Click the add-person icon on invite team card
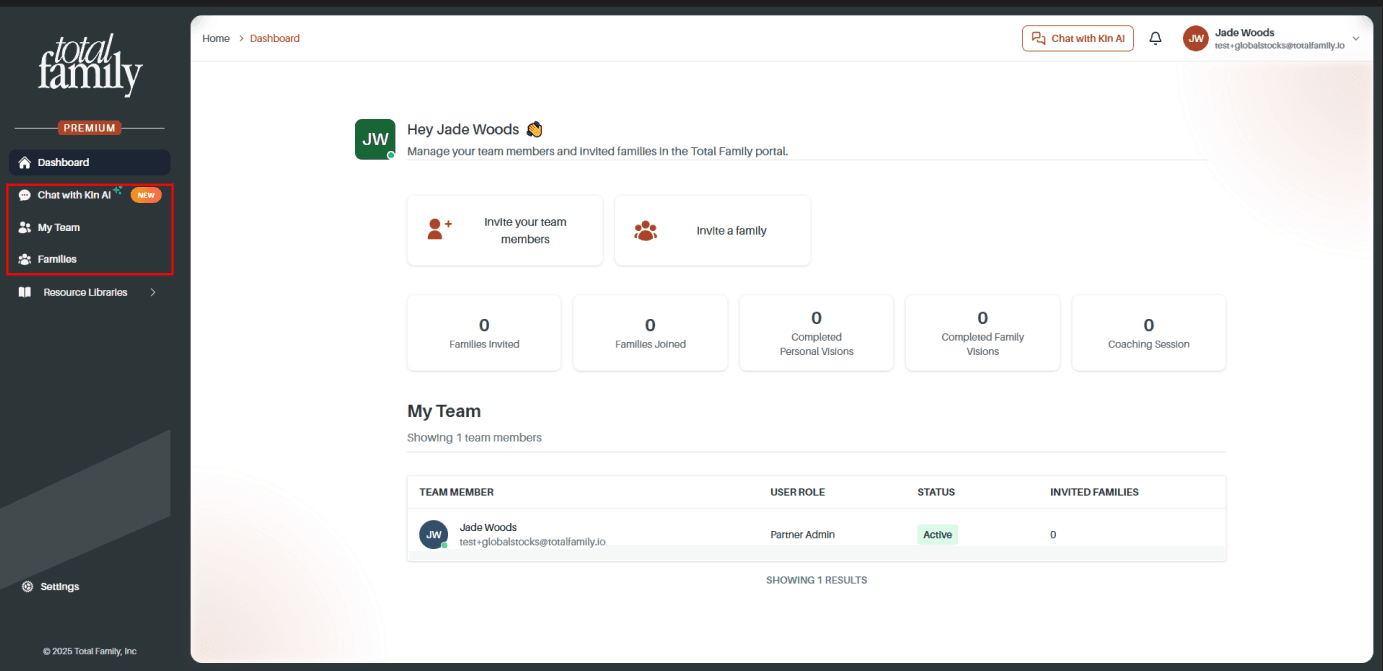 pos(440,229)
